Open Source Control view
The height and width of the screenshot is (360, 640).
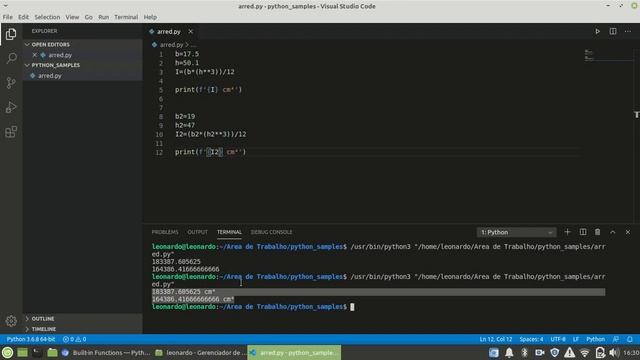[11, 83]
